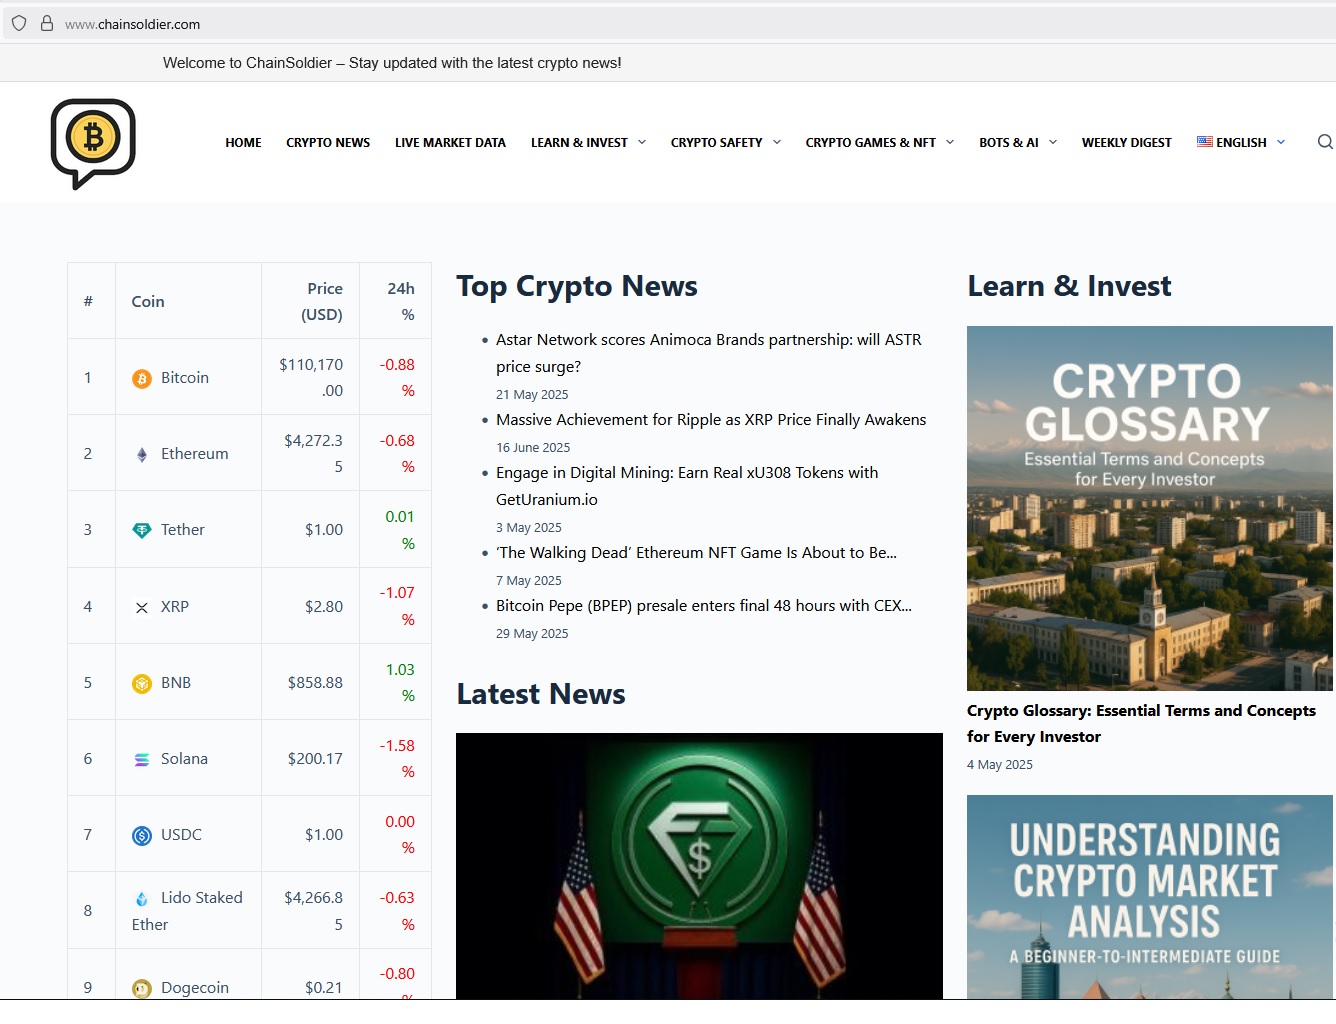The height and width of the screenshot is (1024, 1336).
Task: Select the XRP icon in the price table
Action: click(x=141, y=607)
